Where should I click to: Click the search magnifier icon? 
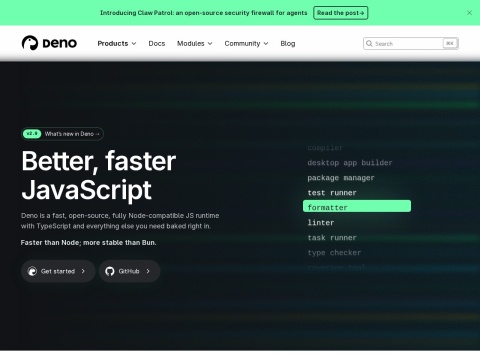point(369,43)
